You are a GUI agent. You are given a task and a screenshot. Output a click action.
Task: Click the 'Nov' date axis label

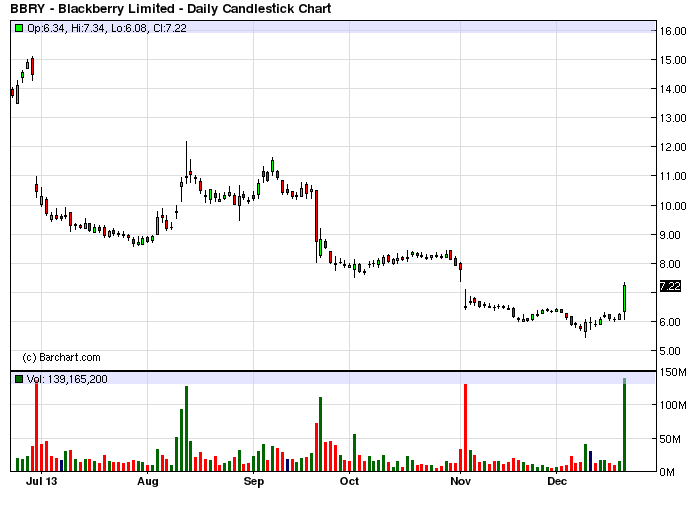(460, 481)
